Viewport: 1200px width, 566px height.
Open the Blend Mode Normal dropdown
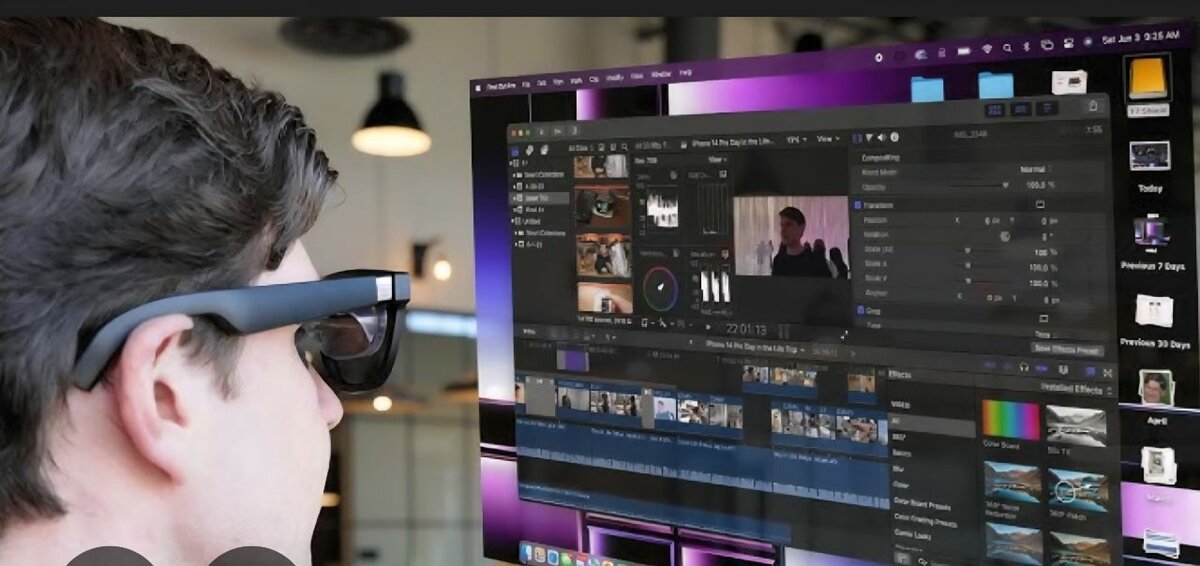1035,170
